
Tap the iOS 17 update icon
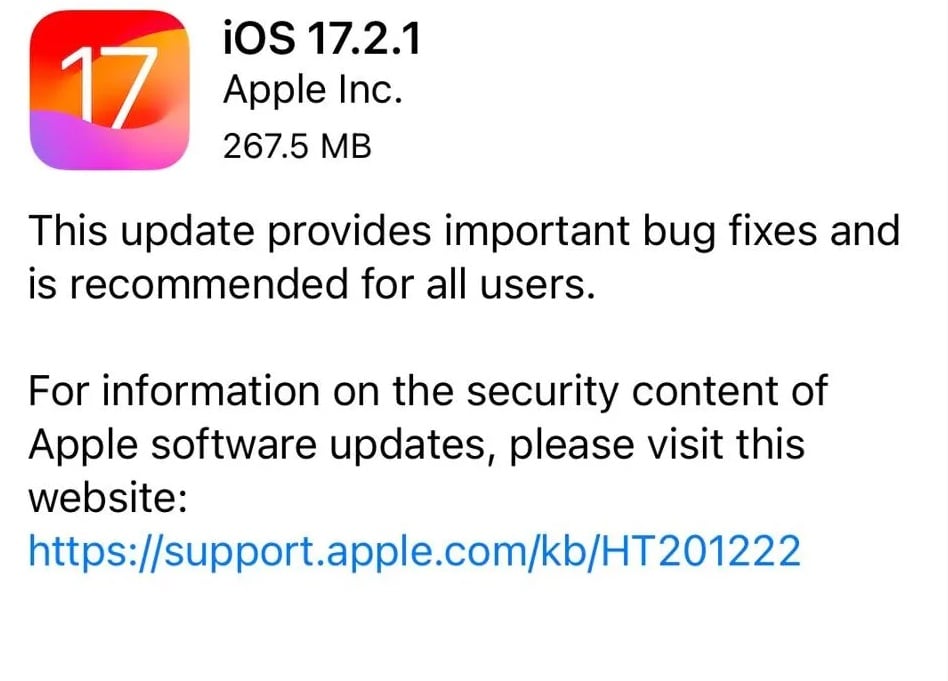[109, 90]
